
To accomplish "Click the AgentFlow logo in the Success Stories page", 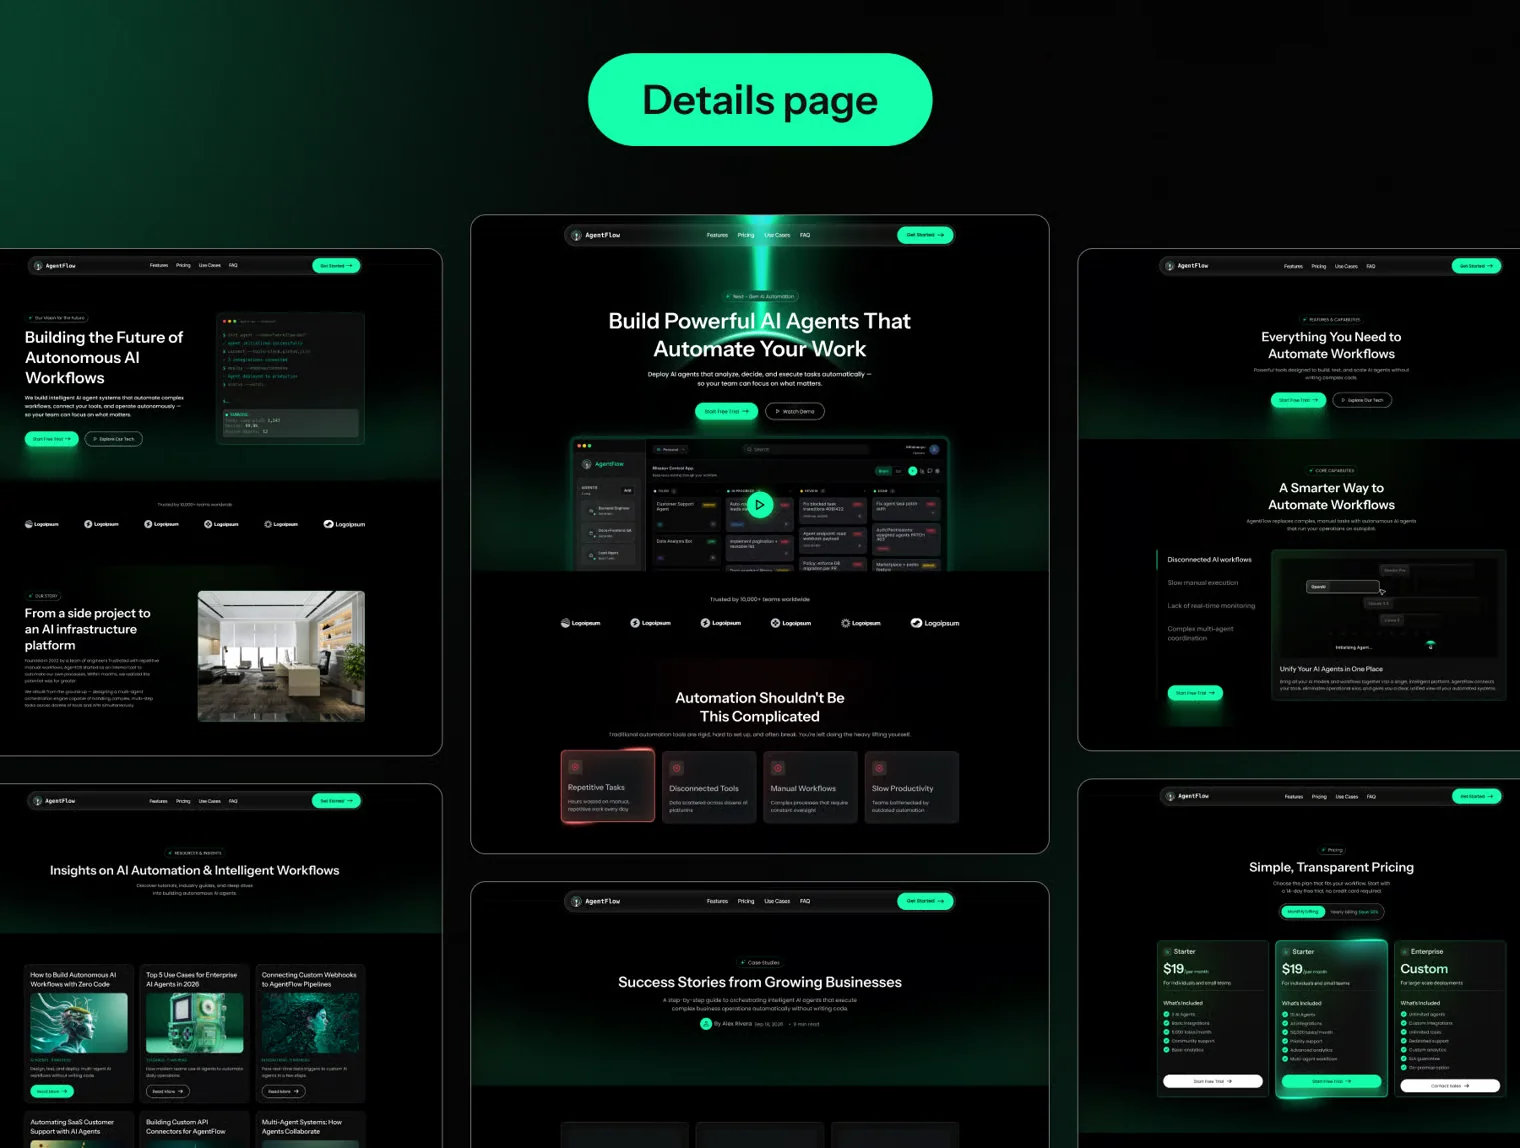I will 596,901.
